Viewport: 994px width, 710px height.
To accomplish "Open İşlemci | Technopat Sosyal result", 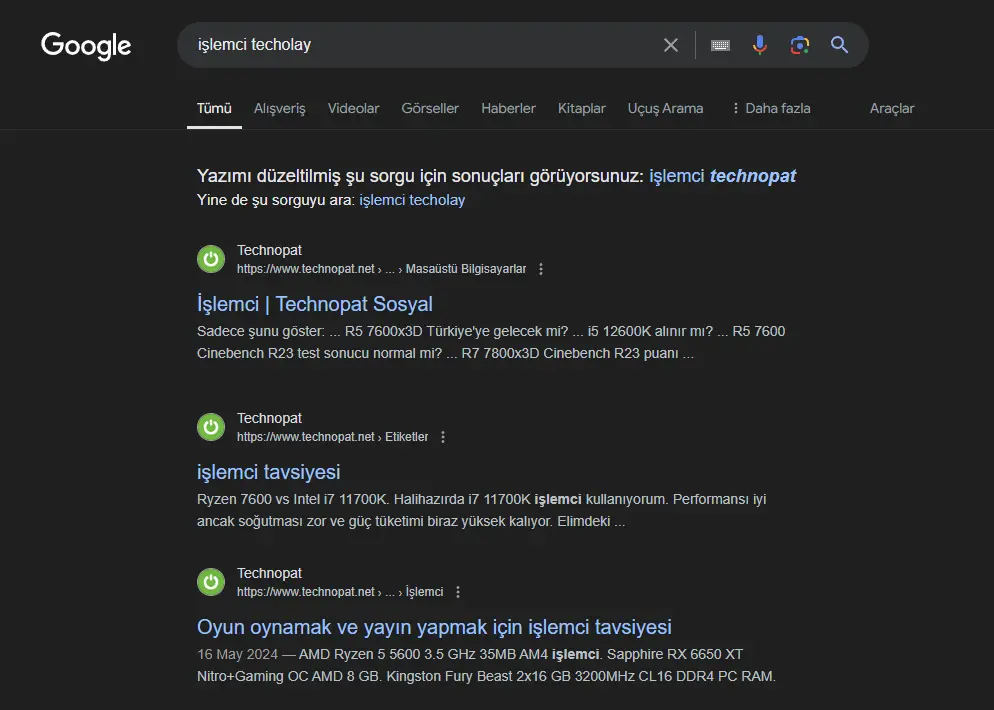I will [x=314, y=304].
